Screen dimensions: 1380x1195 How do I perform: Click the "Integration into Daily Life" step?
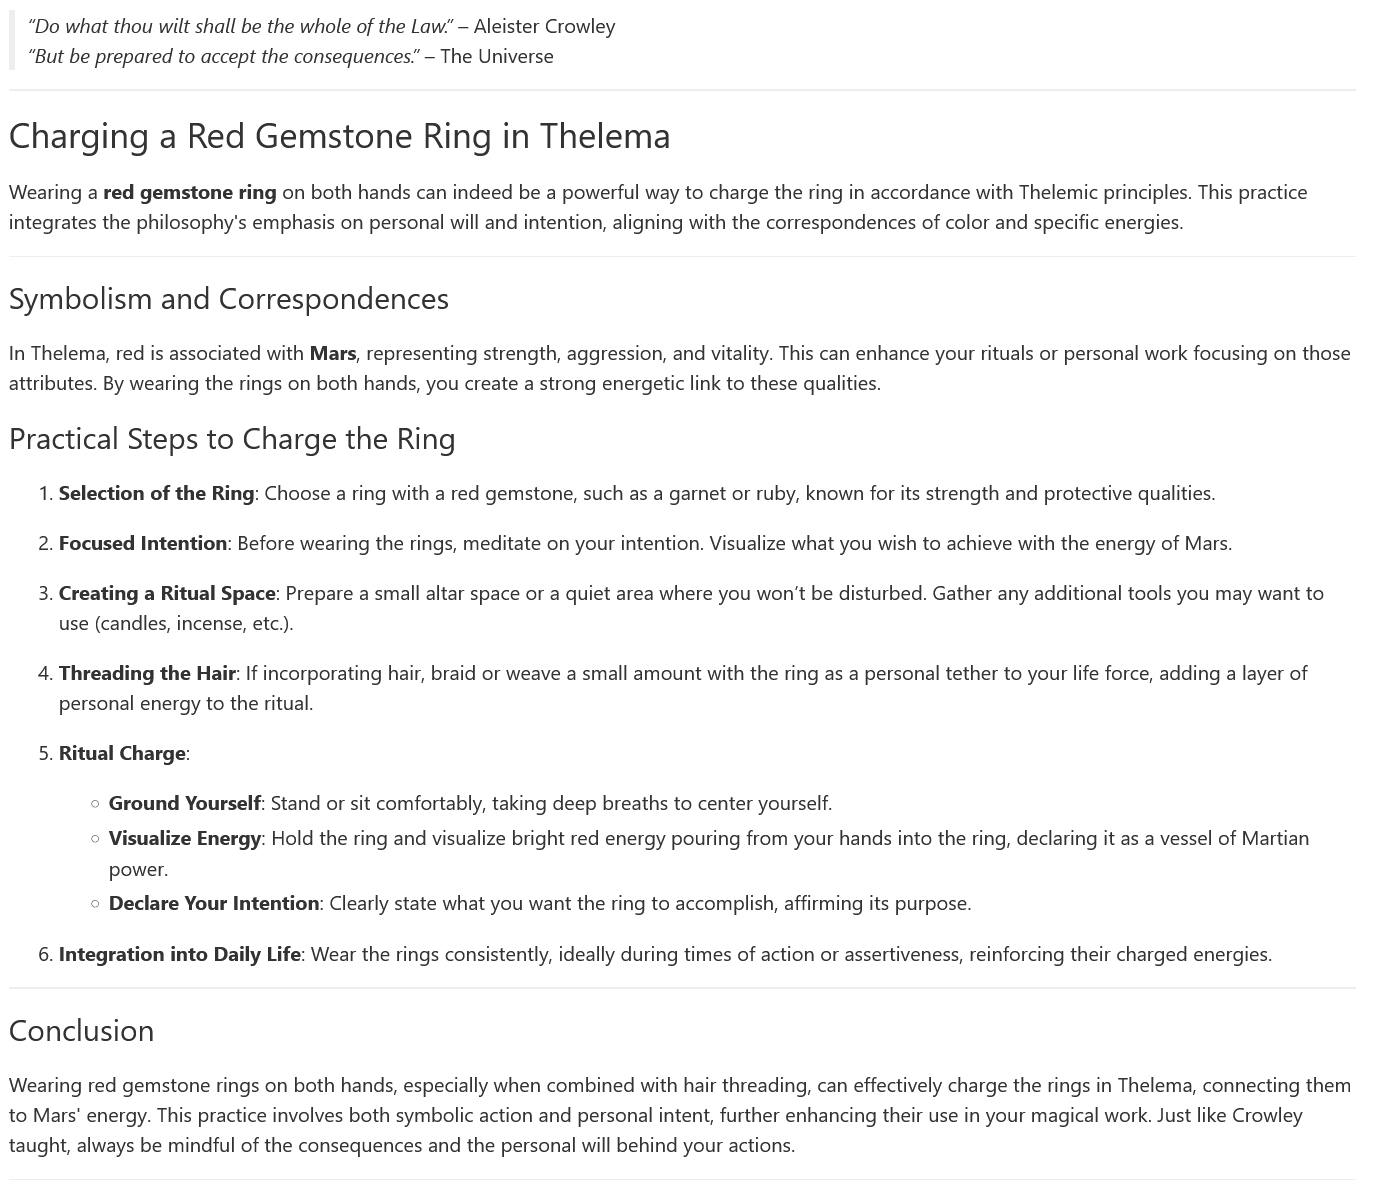[180, 954]
